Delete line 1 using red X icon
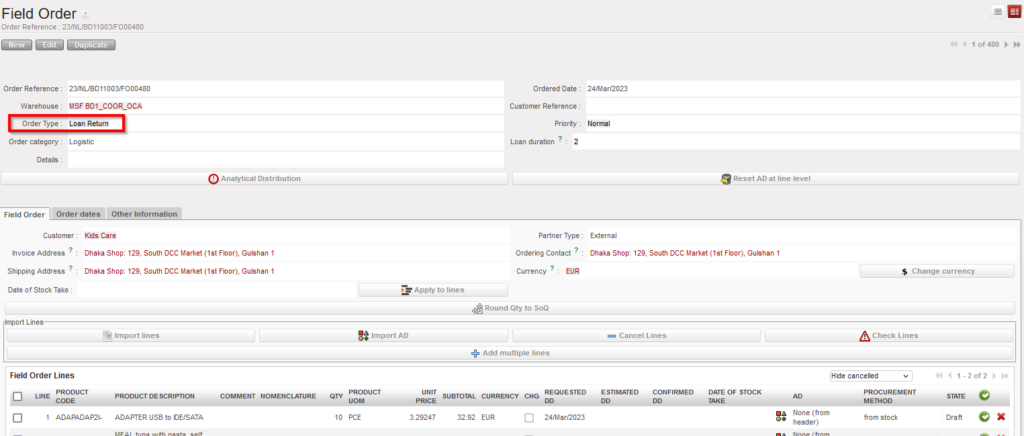Image resolution: width=1024 pixels, height=436 pixels. [1001, 417]
